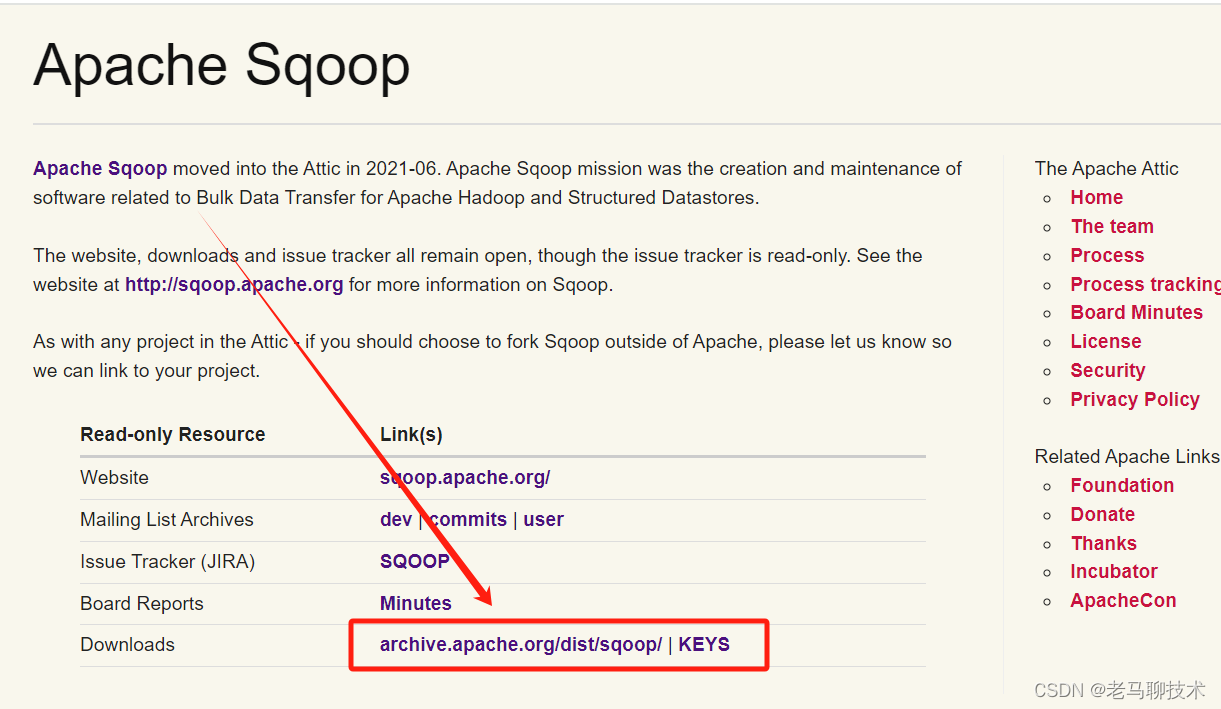Open the user mailing list archive
The width and height of the screenshot is (1221, 709).
tap(544, 519)
